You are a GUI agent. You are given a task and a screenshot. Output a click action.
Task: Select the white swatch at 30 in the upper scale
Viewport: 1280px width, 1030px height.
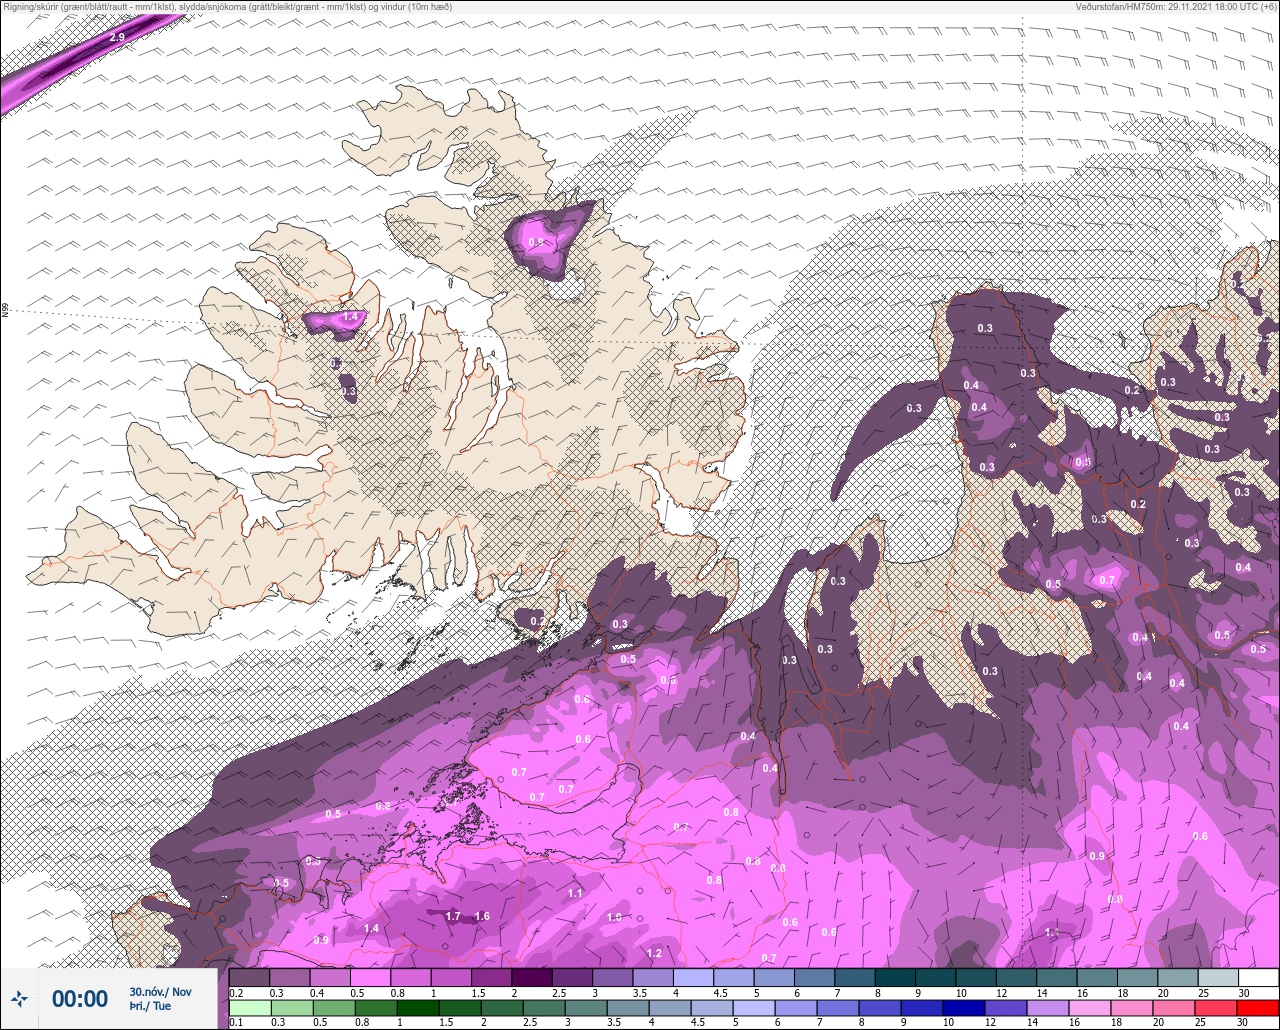[1258, 977]
